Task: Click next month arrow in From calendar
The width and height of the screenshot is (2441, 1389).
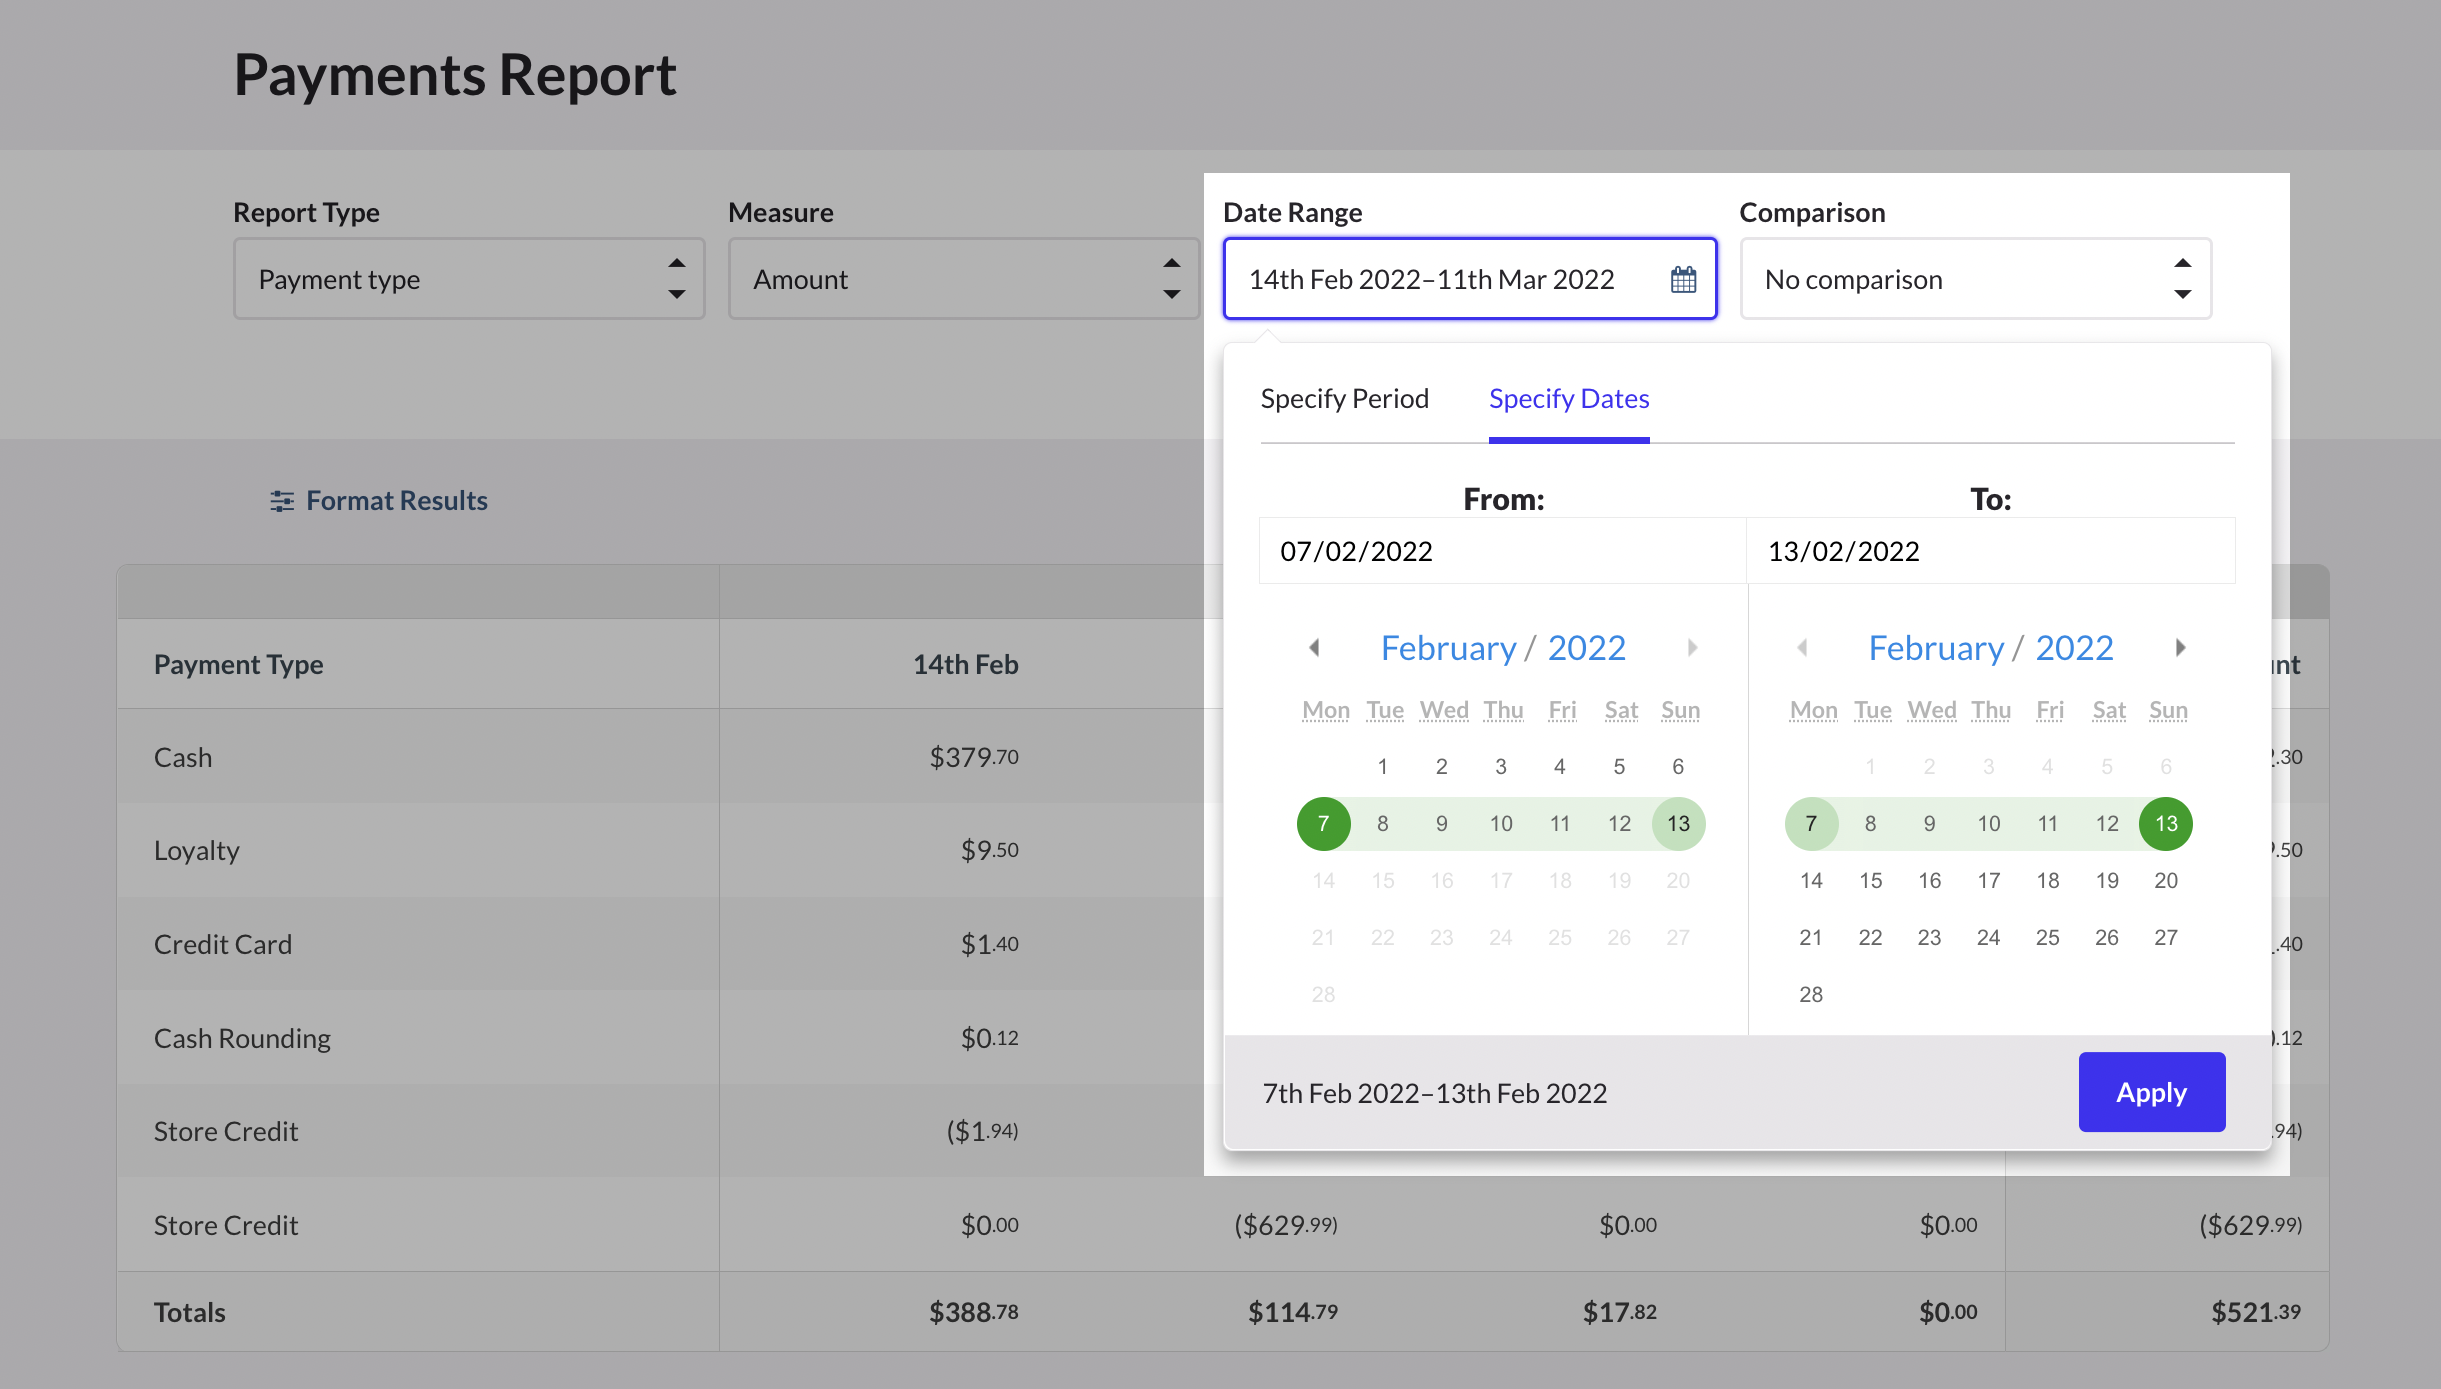Action: pos(1692,648)
